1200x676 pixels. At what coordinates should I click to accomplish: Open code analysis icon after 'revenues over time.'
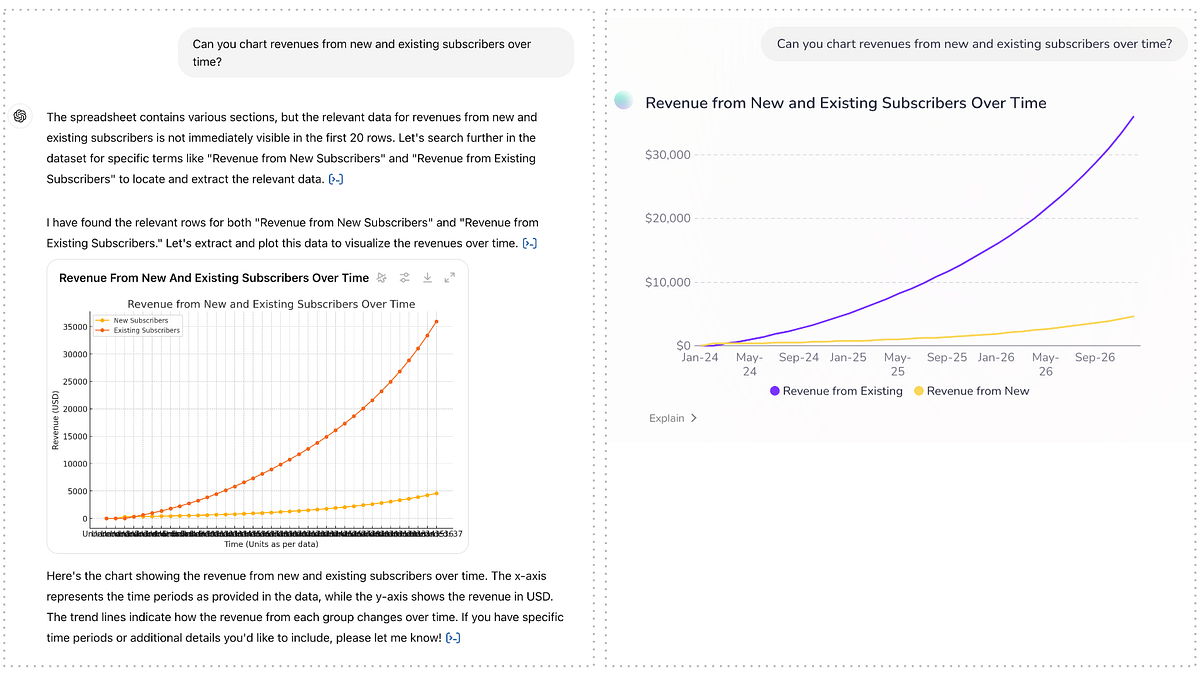click(530, 243)
